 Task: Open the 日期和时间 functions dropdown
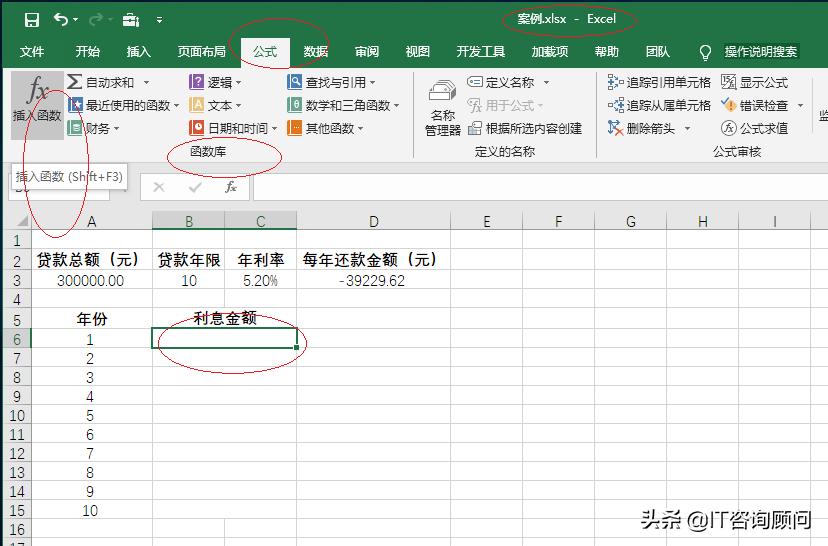pyautogui.click(x=233, y=128)
